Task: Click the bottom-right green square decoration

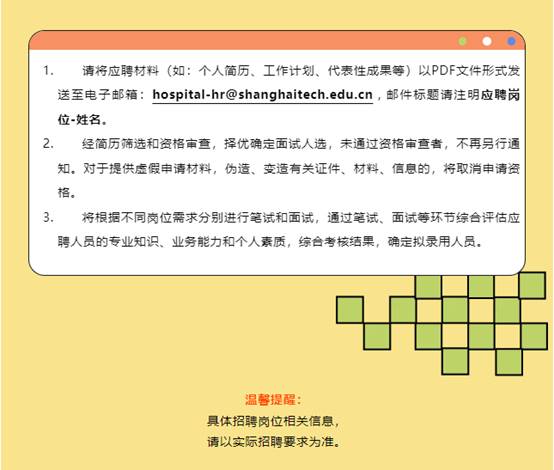Action: click(x=509, y=362)
